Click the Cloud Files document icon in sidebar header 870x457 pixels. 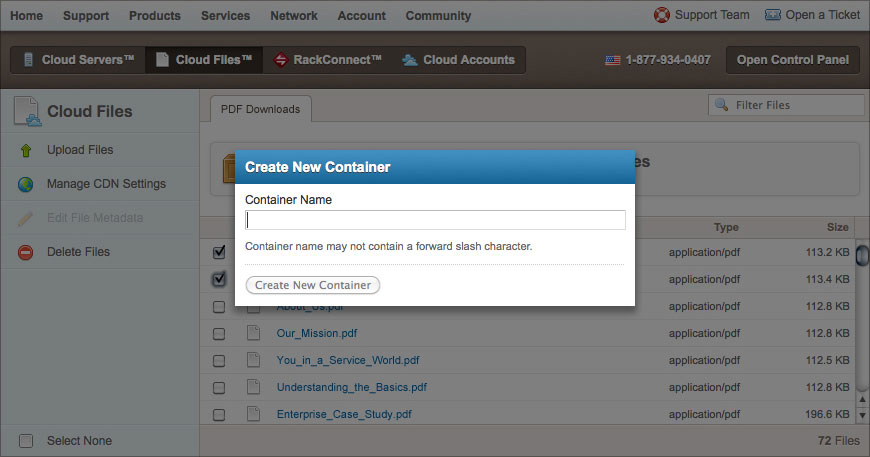28,111
